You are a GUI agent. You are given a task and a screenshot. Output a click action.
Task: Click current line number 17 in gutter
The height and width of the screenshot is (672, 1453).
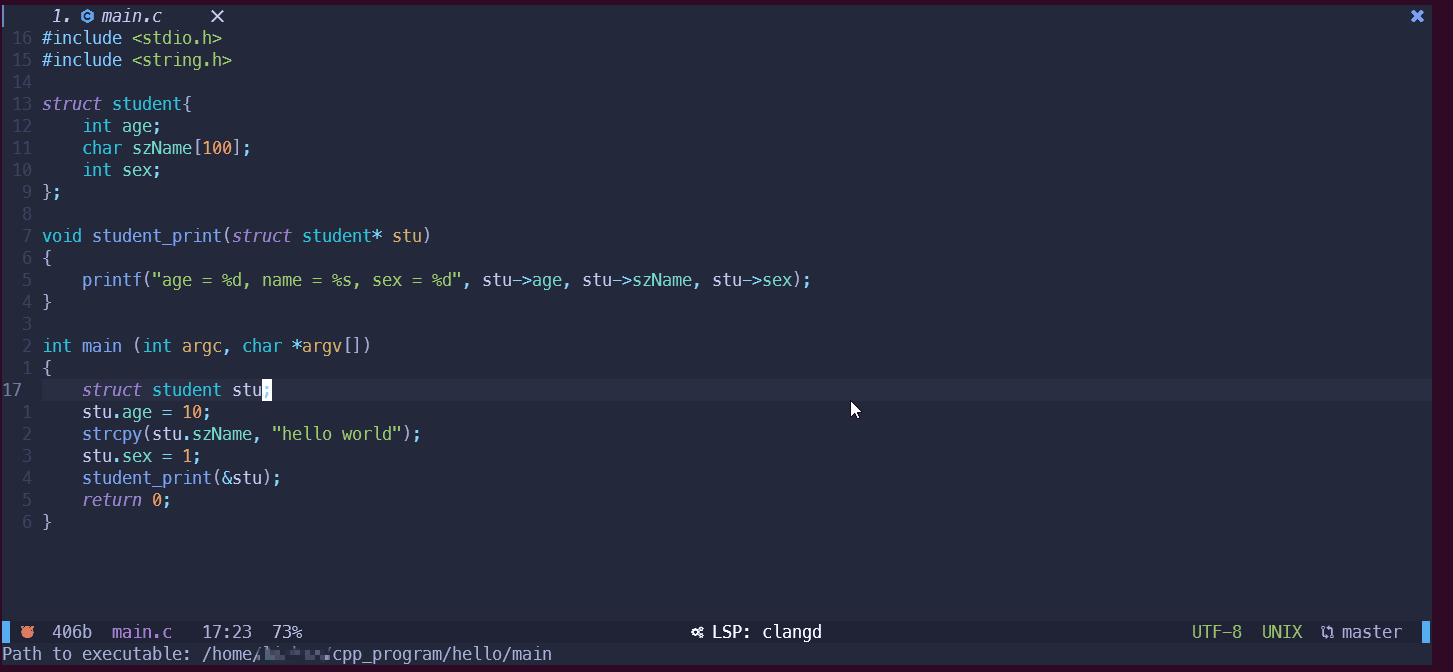(x=12, y=390)
